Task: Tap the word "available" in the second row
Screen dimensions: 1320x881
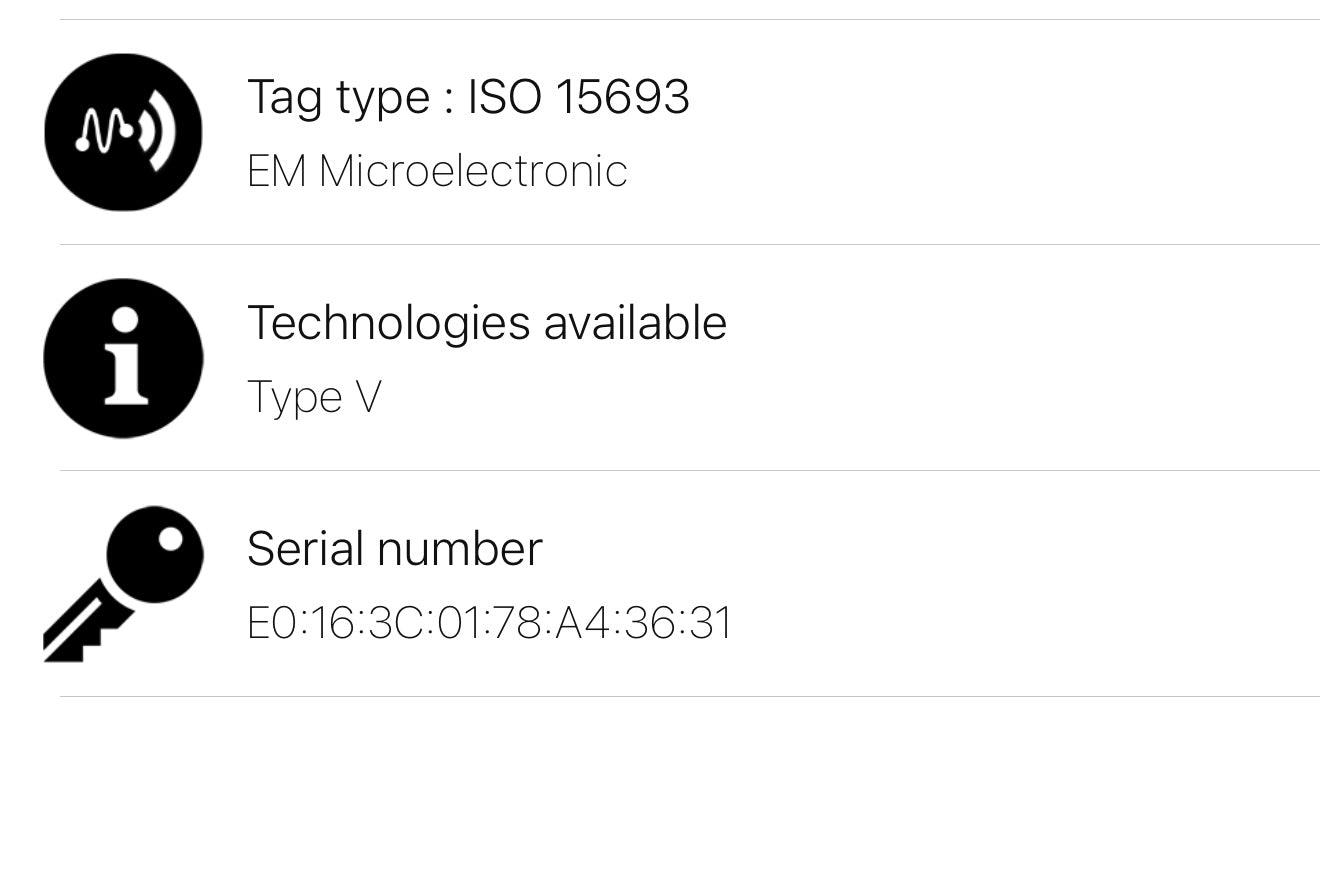Action: 635,323
